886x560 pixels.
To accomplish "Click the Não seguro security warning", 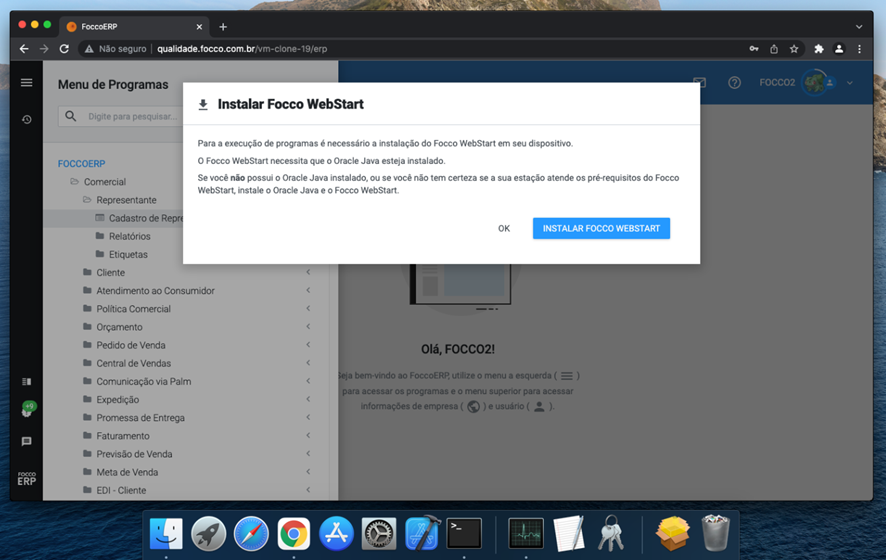I will 115,49.
